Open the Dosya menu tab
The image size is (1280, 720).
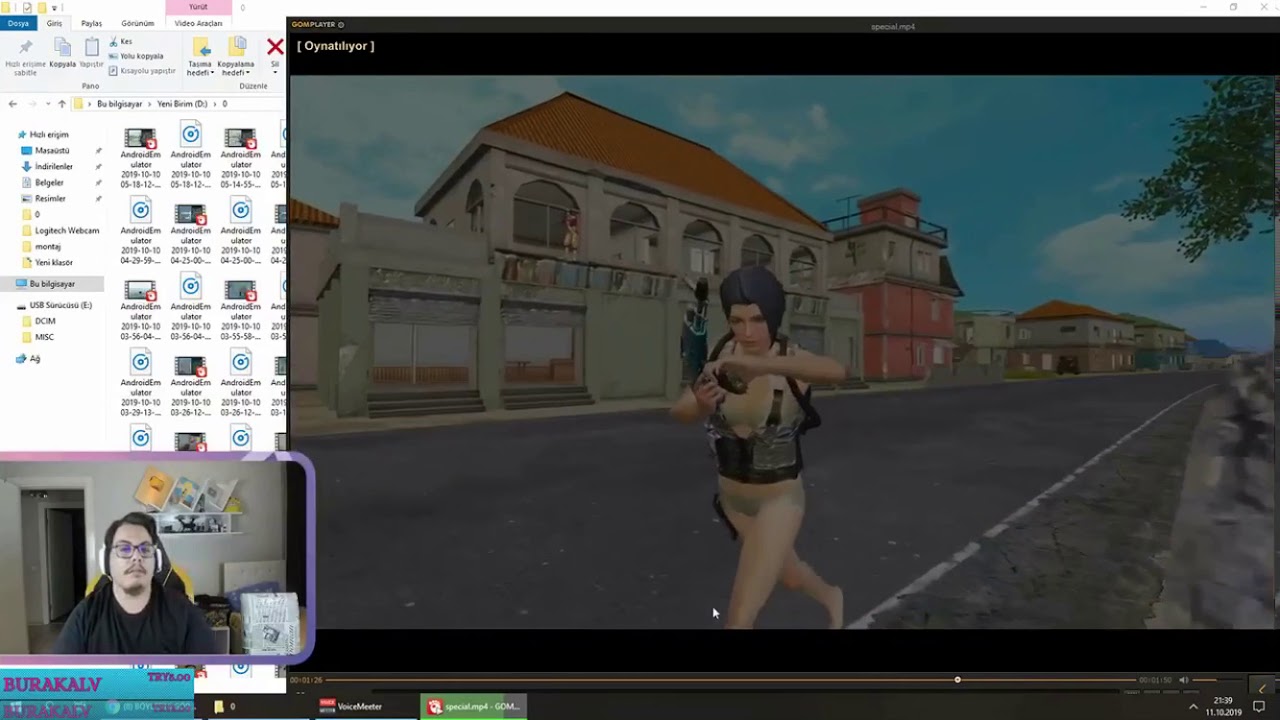pyautogui.click(x=18, y=23)
